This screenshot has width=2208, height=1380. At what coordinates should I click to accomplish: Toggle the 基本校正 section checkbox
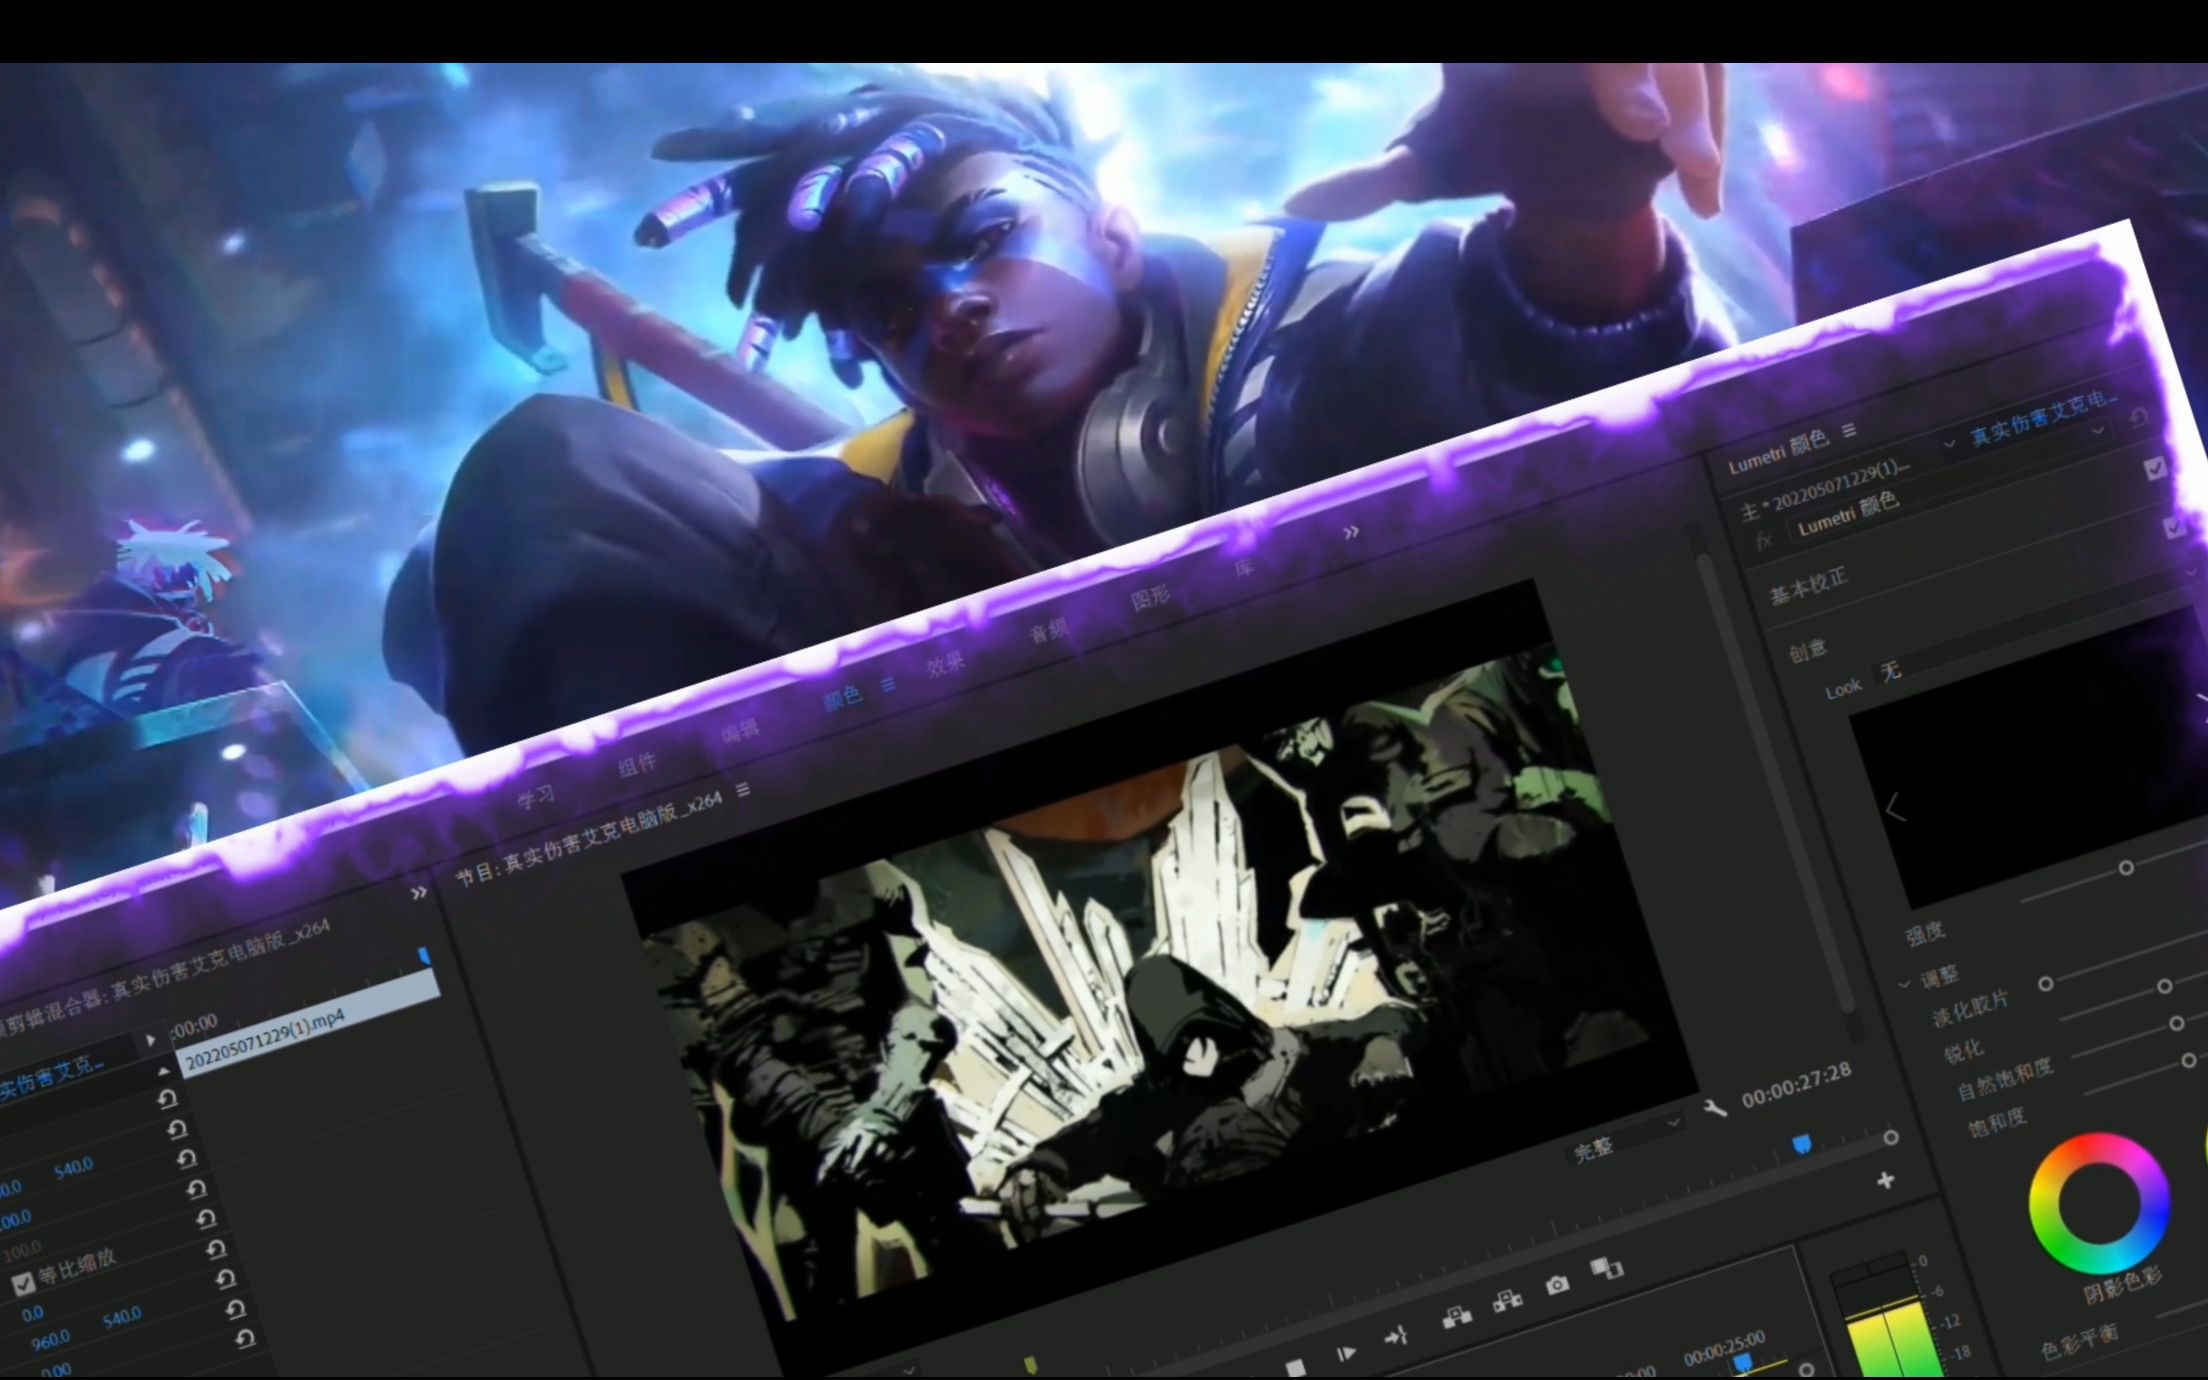(x=2156, y=467)
